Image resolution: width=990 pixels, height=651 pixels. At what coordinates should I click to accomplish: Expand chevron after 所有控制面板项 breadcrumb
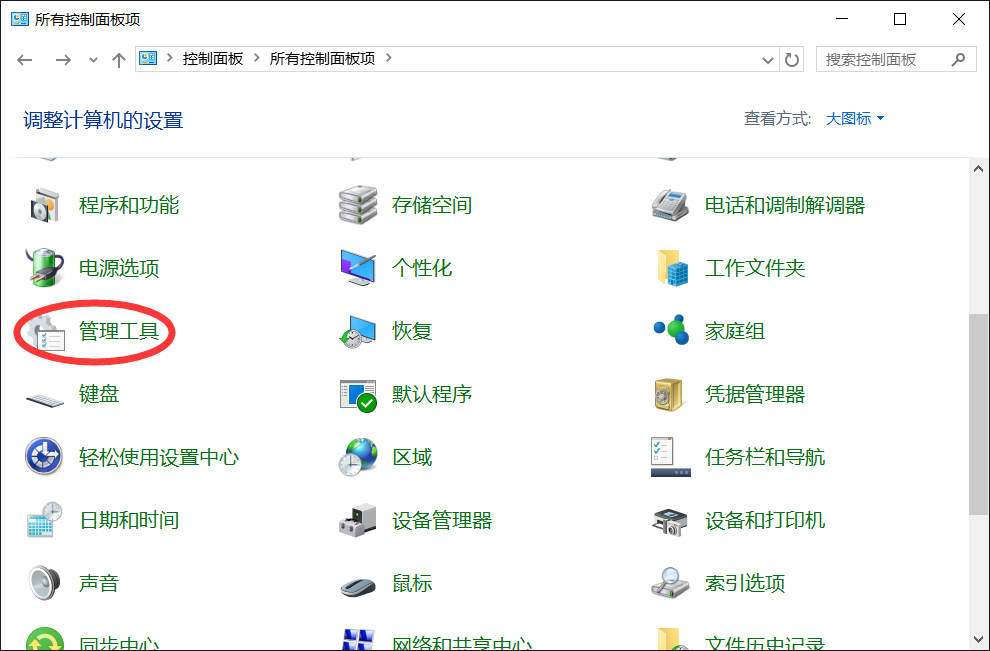pos(389,59)
